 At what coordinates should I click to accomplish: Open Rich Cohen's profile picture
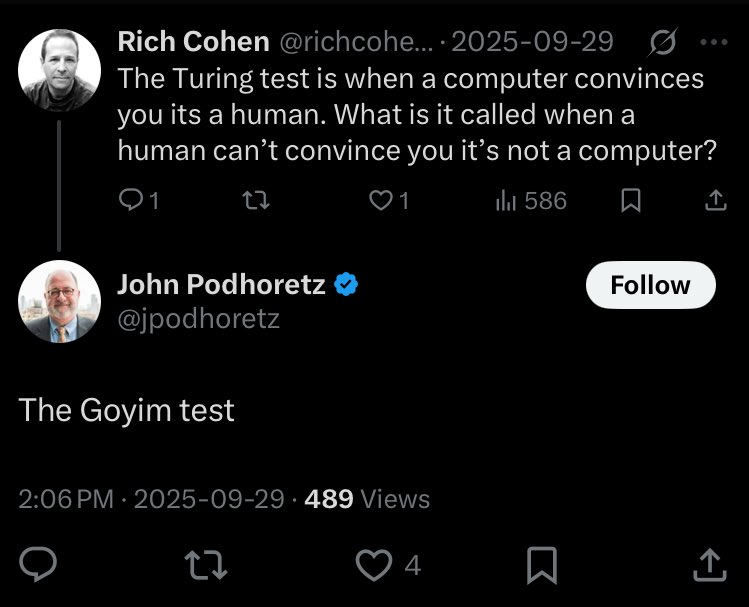[x=59, y=70]
